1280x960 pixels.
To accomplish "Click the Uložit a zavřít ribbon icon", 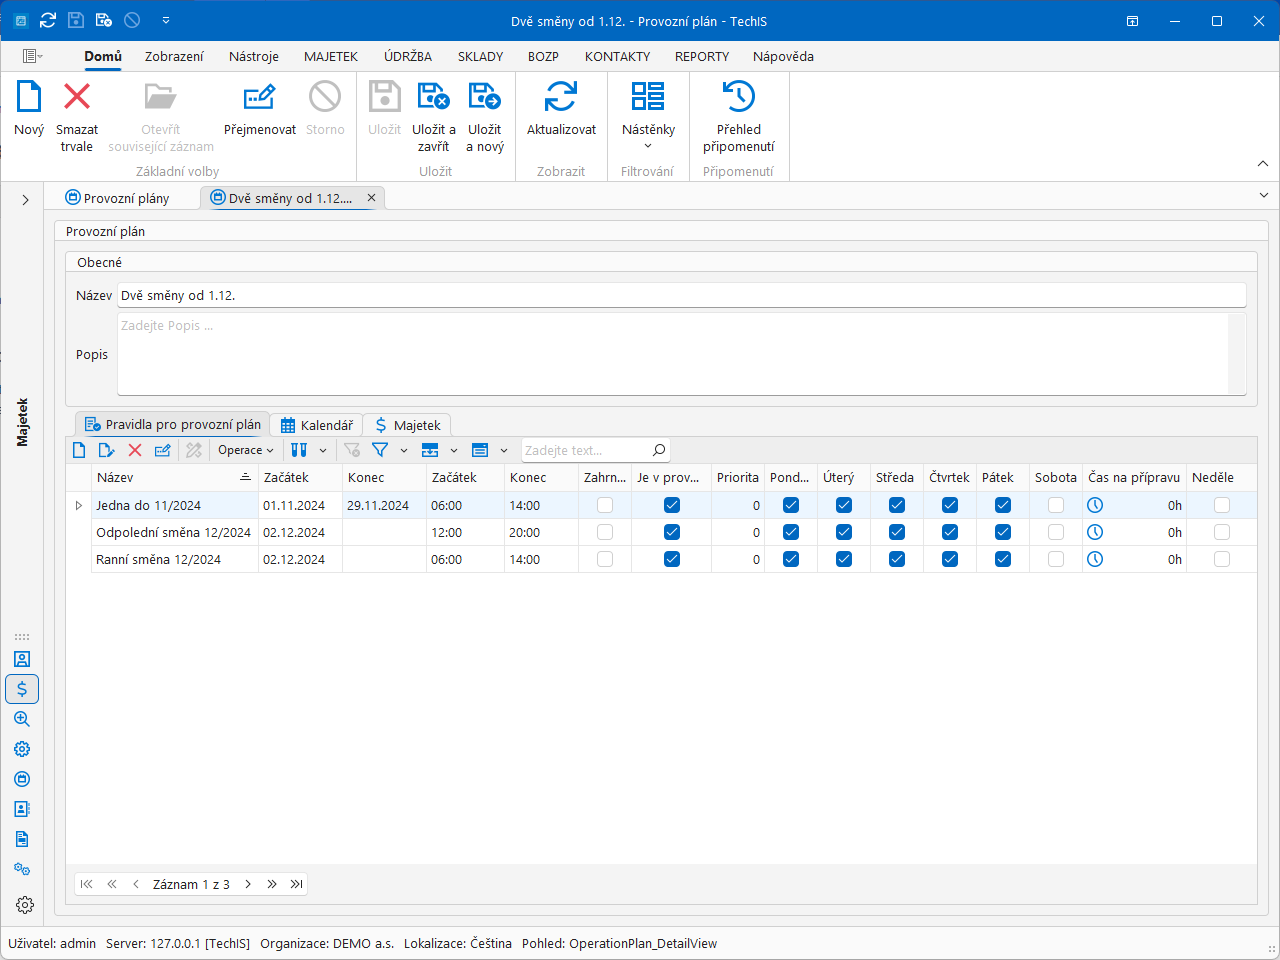I will [x=433, y=97].
